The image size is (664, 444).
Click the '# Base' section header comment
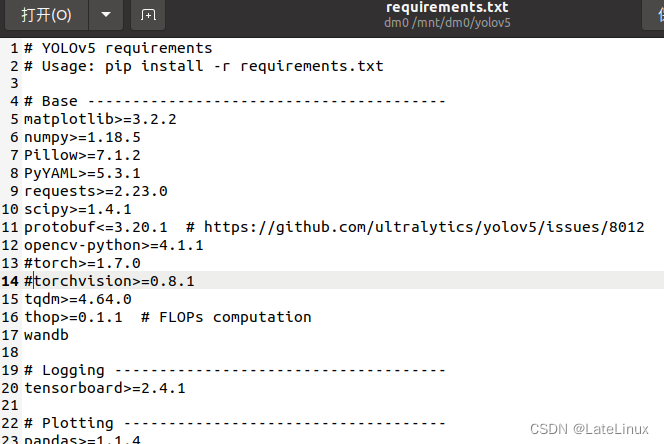[51, 101]
